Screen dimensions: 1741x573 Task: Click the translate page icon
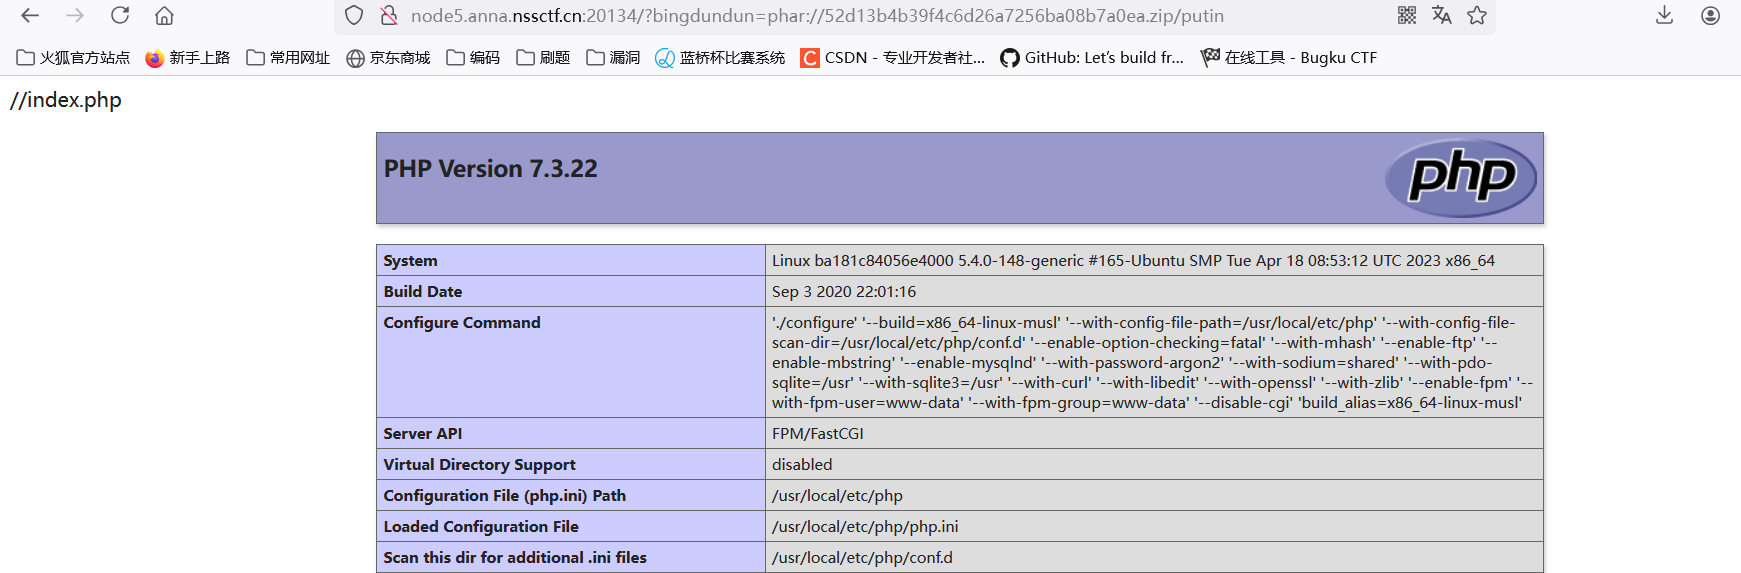tap(1441, 15)
